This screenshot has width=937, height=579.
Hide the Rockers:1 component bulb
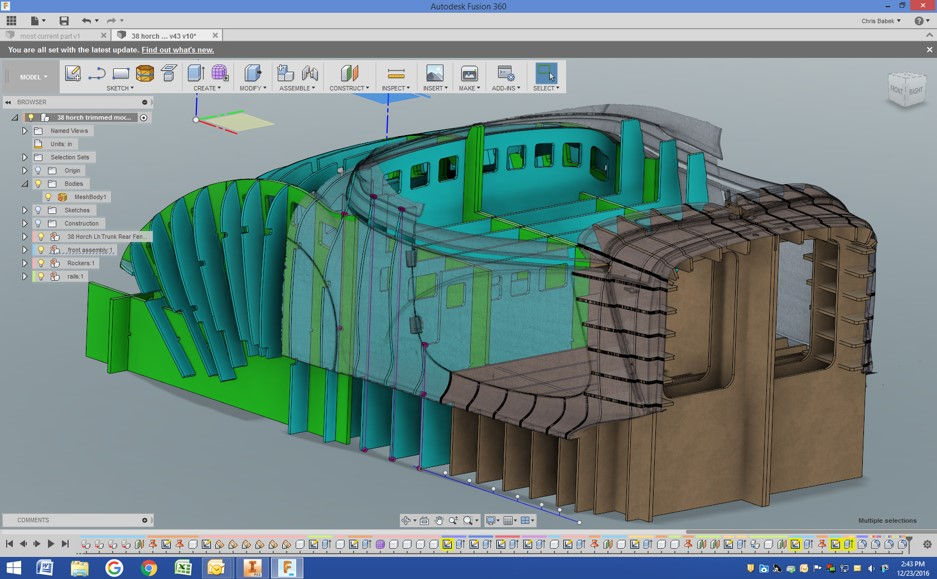click(x=41, y=263)
